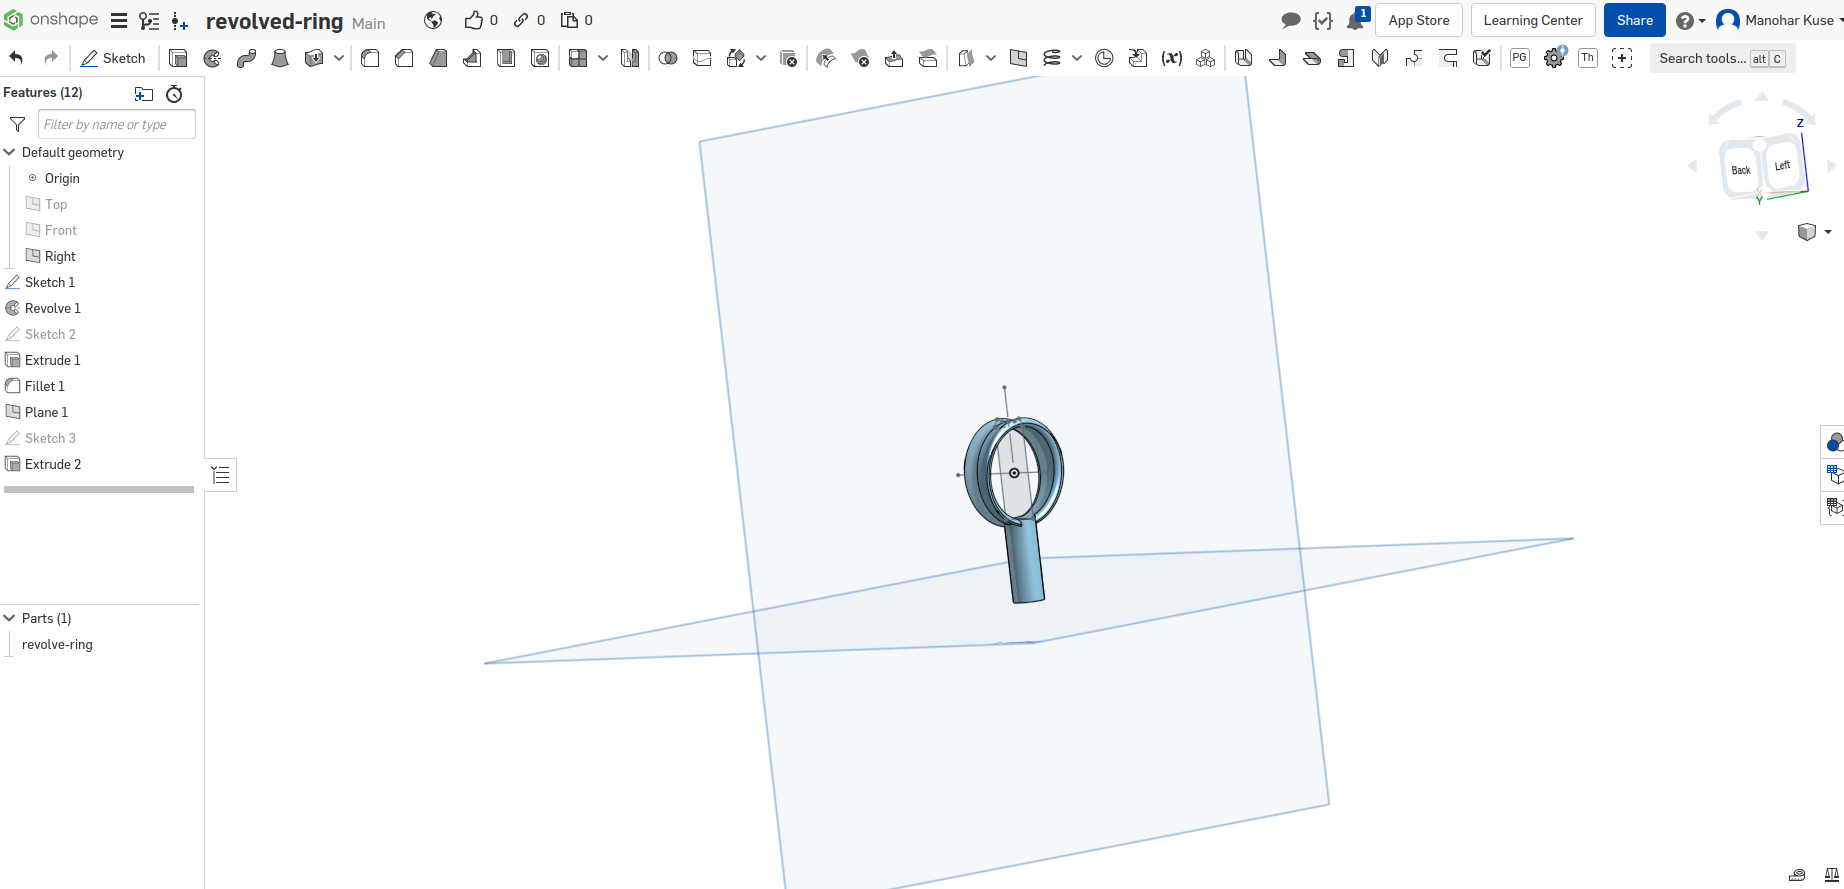Pick the Shell tool
The width and height of the screenshot is (1844, 889).
pos(506,58)
